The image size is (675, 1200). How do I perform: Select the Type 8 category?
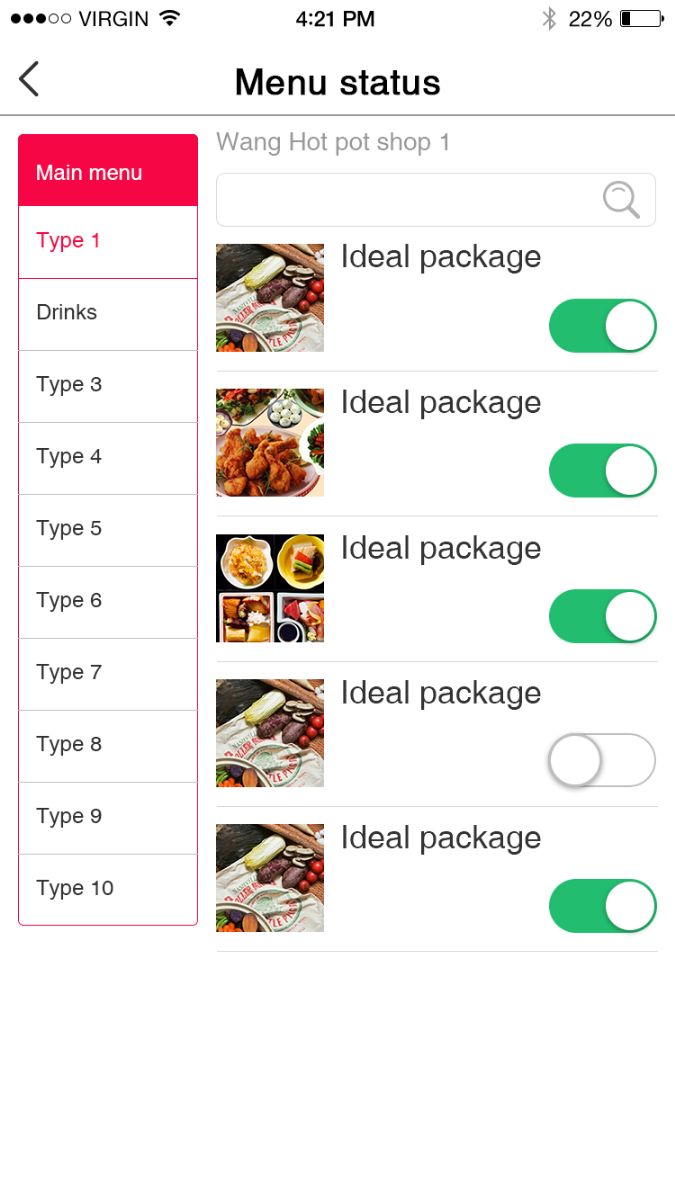pyautogui.click(x=108, y=745)
